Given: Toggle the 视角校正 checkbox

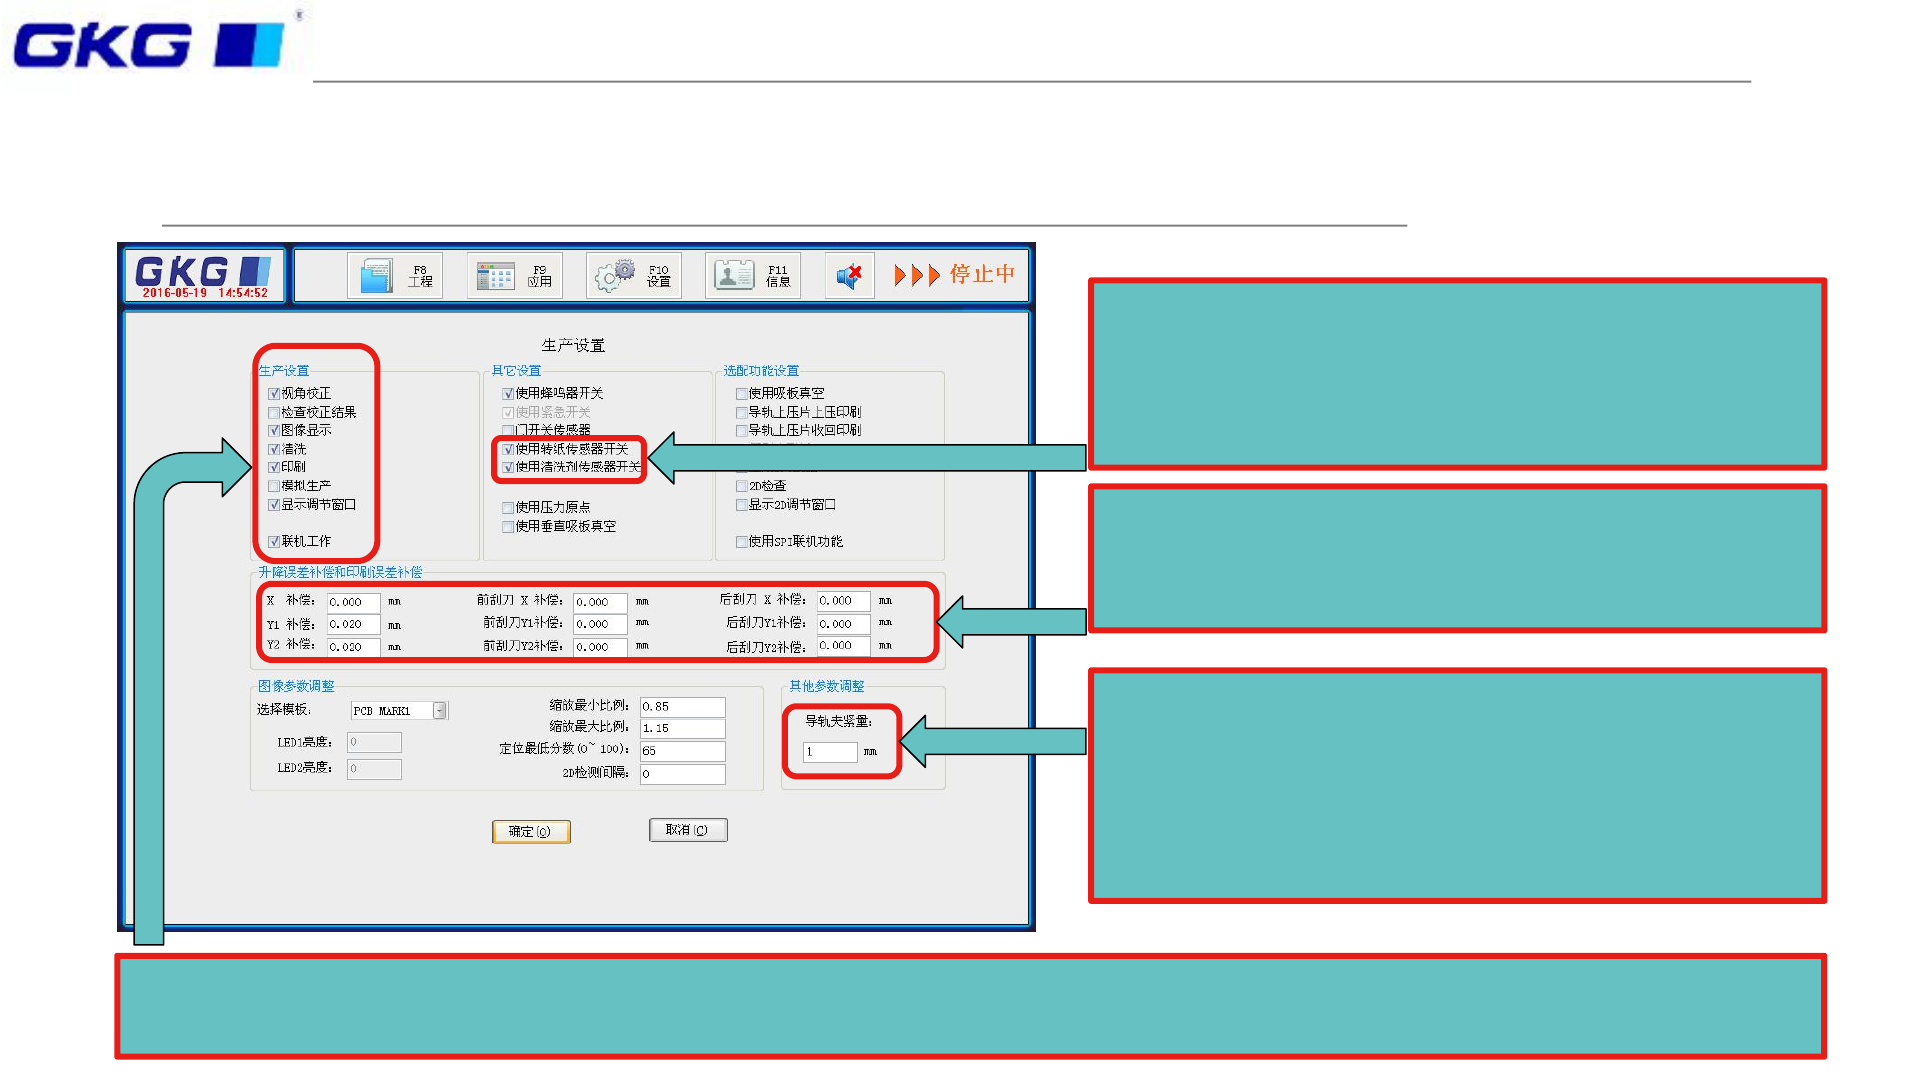Looking at the screenshot, I should [274, 394].
